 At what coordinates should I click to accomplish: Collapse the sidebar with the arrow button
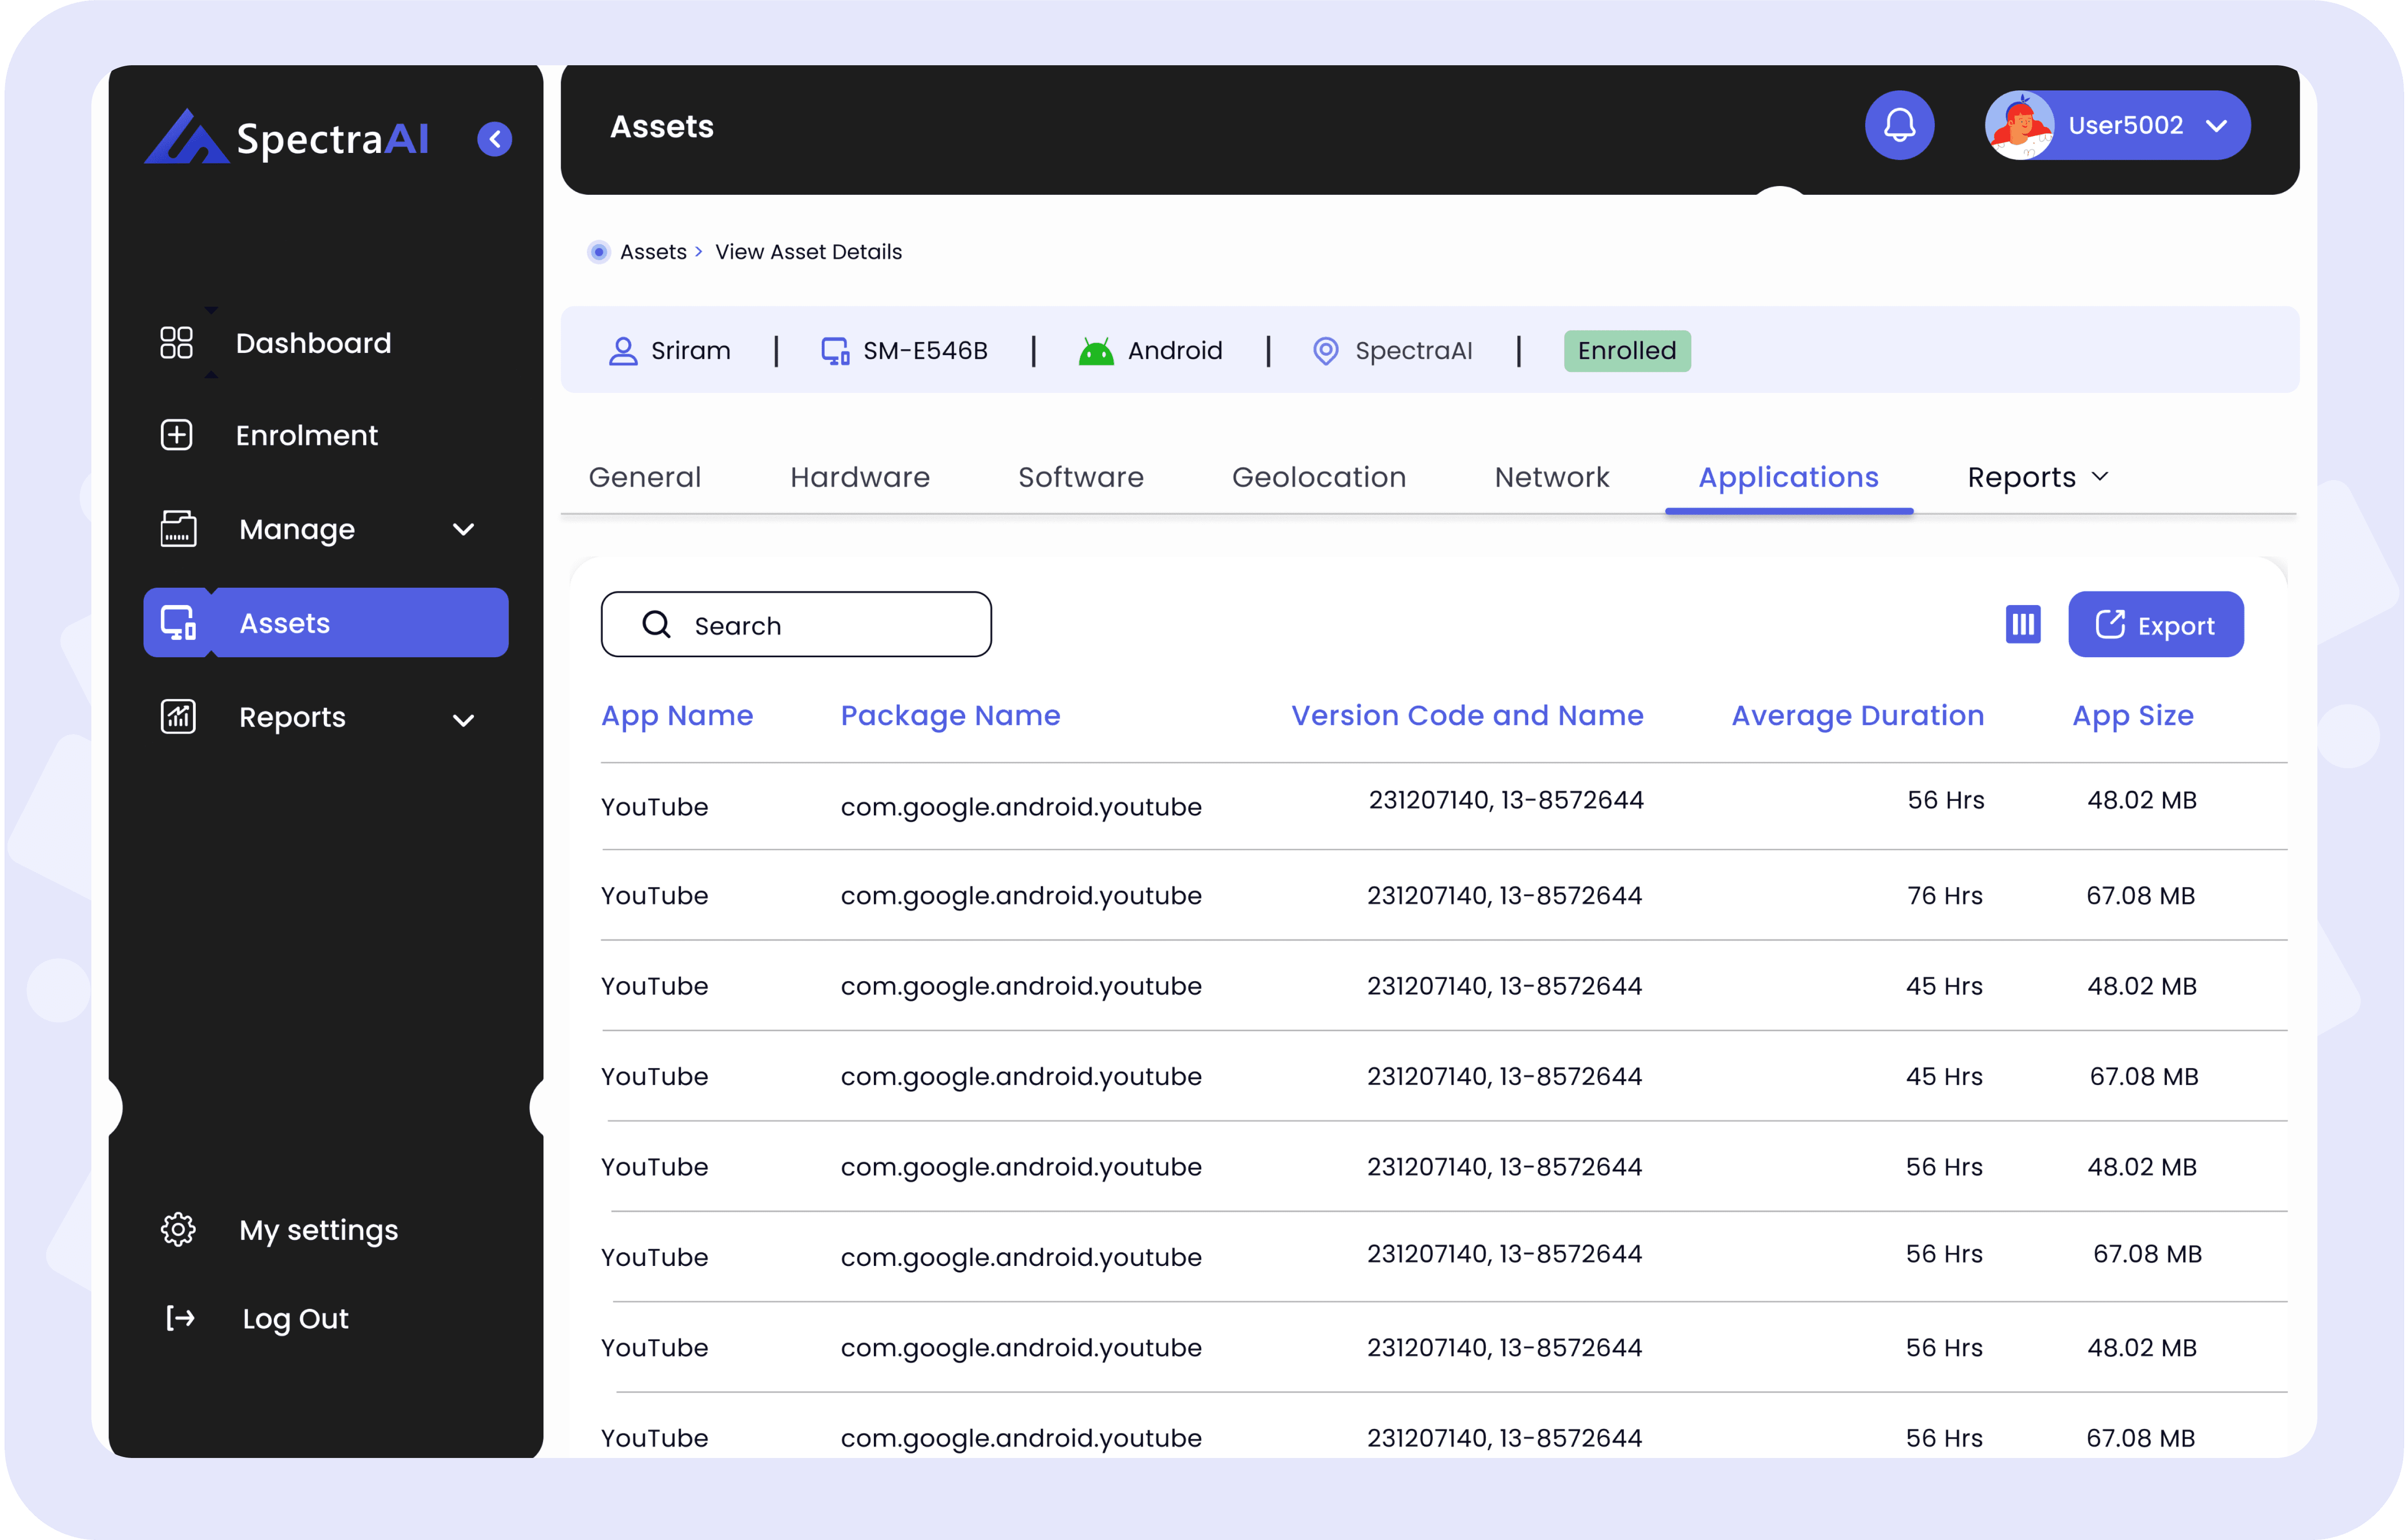[494, 139]
